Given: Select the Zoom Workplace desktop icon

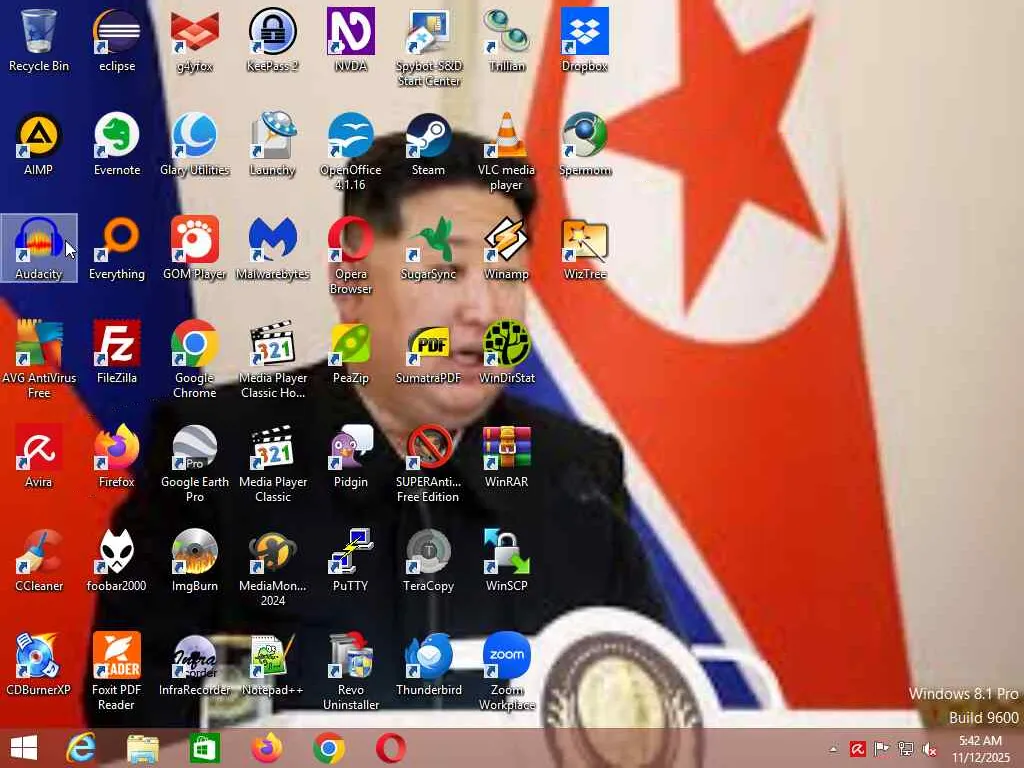Looking at the screenshot, I should [507, 671].
